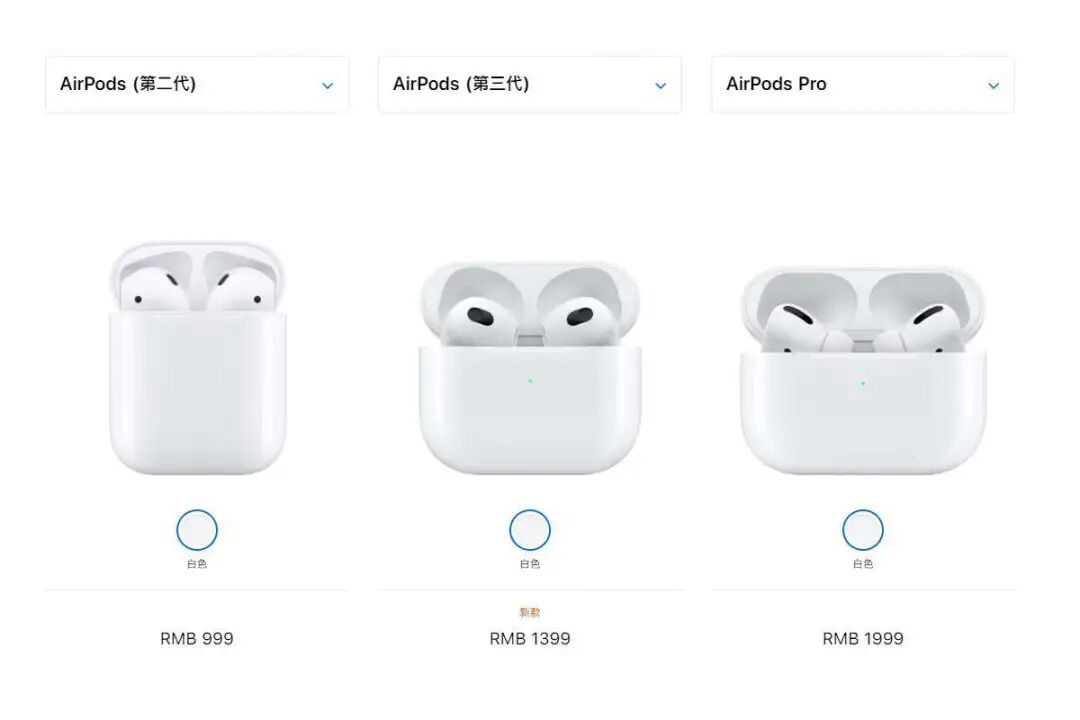Select white color swatch under AirPods 第三代
This screenshot has width=1080, height=720.
(x=530, y=530)
